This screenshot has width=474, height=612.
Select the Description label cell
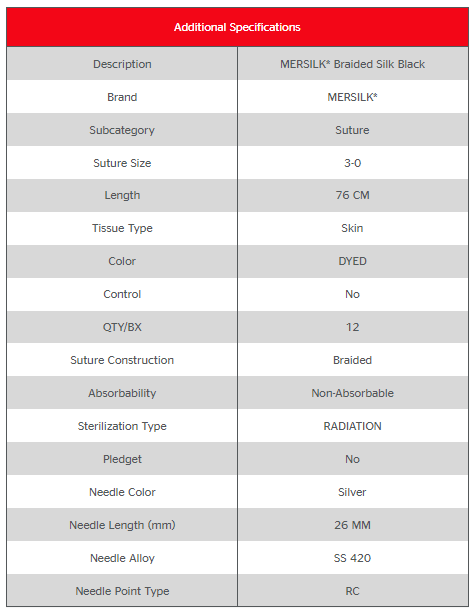tap(122, 64)
